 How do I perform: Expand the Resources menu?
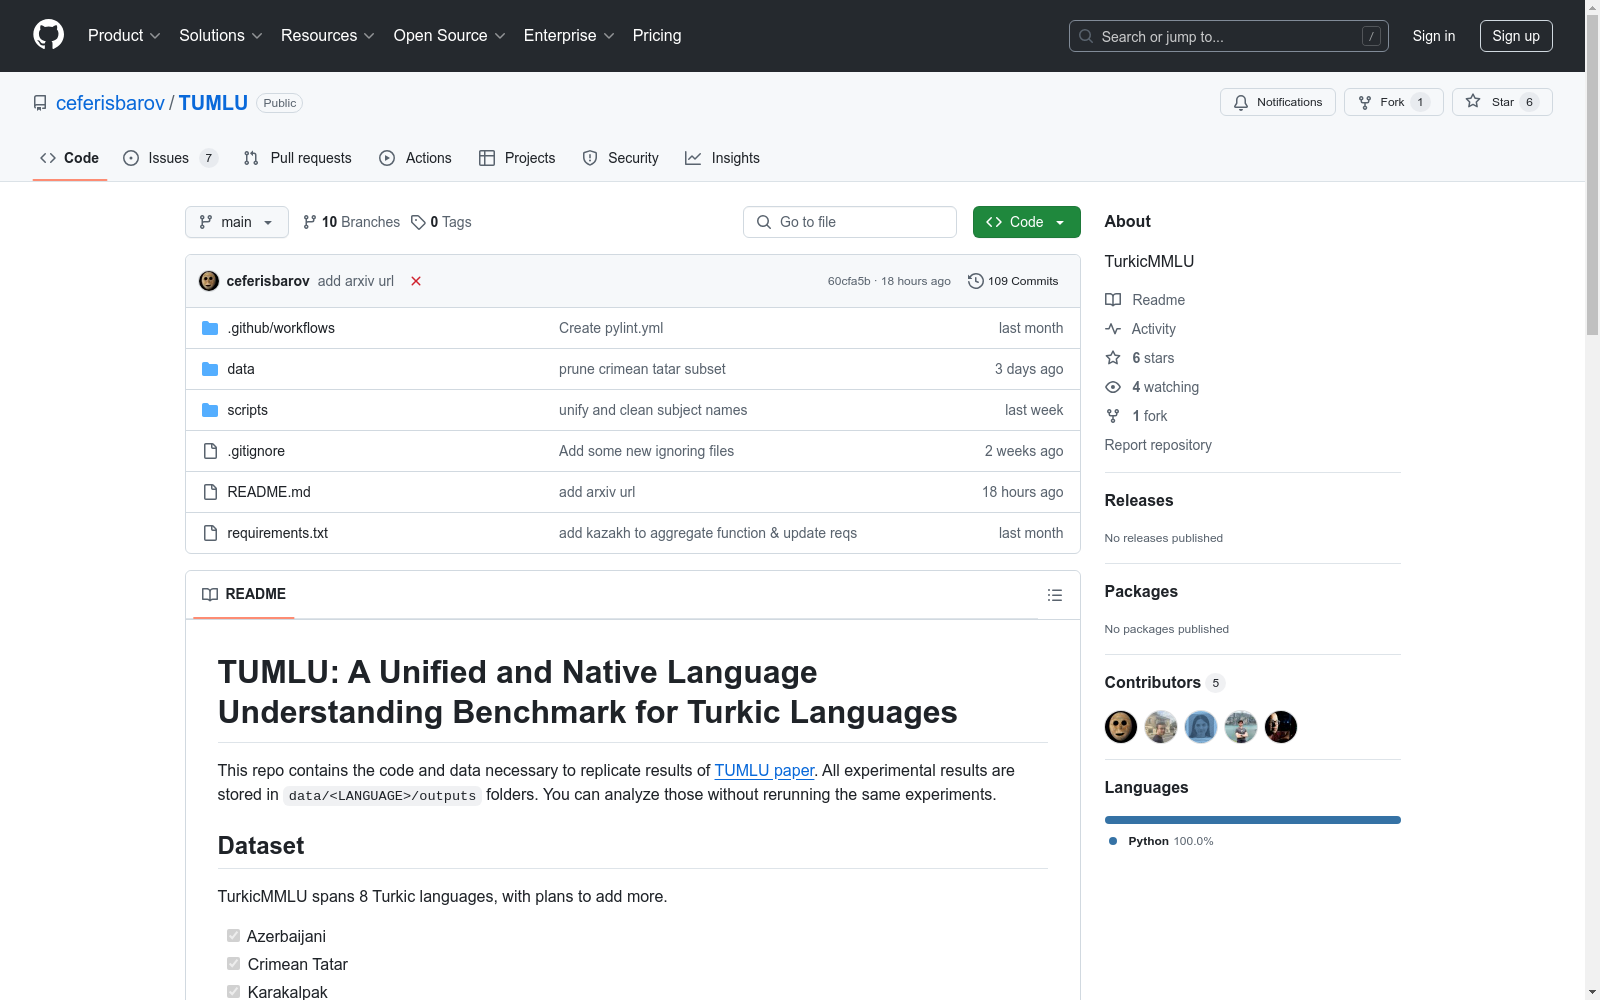click(328, 36)
